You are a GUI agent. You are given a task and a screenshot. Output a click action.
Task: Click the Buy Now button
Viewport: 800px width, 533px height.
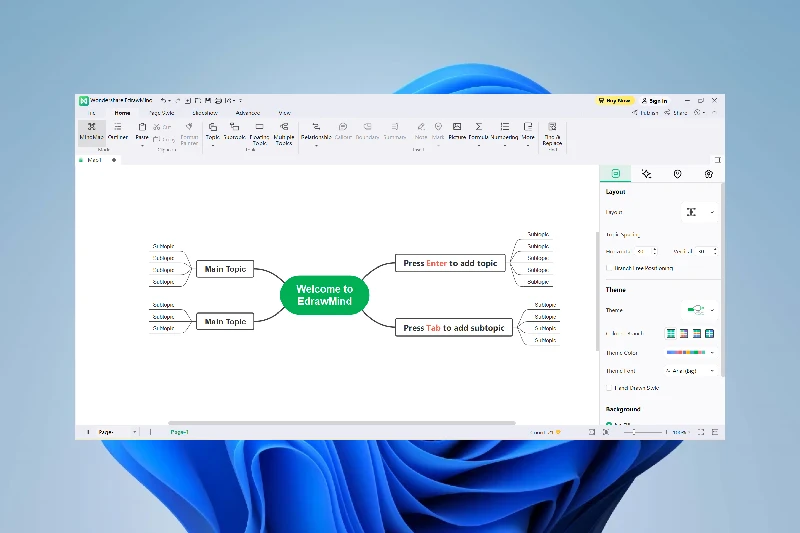tap(613, 101)
